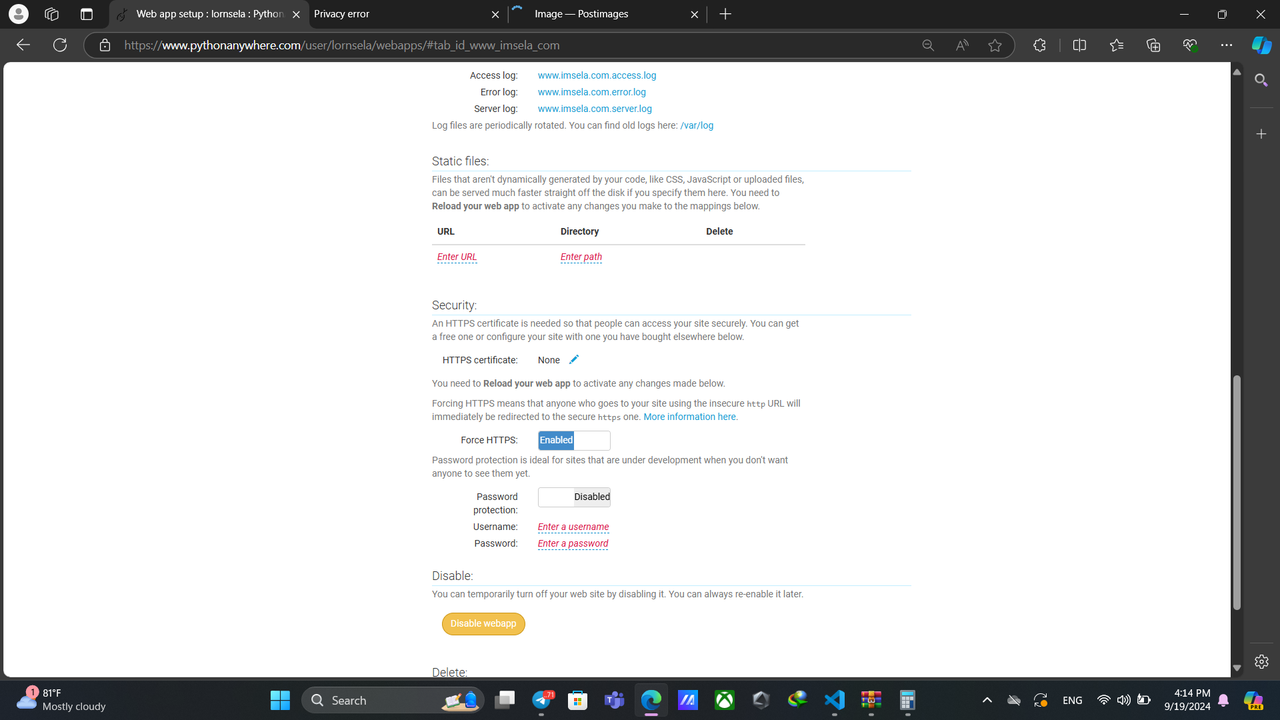
Task: Click the pencil icon to edit HTTPS certificate
Action: click(x=574, y=359)
